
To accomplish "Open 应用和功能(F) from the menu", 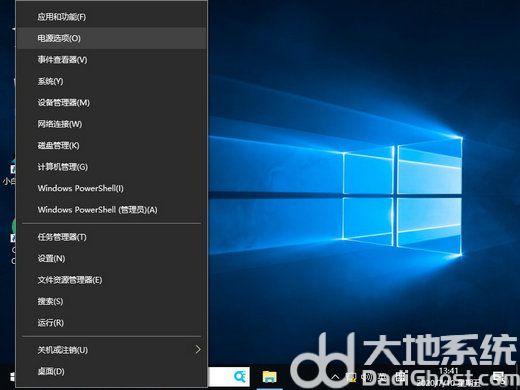I will (x=112, y=17).
